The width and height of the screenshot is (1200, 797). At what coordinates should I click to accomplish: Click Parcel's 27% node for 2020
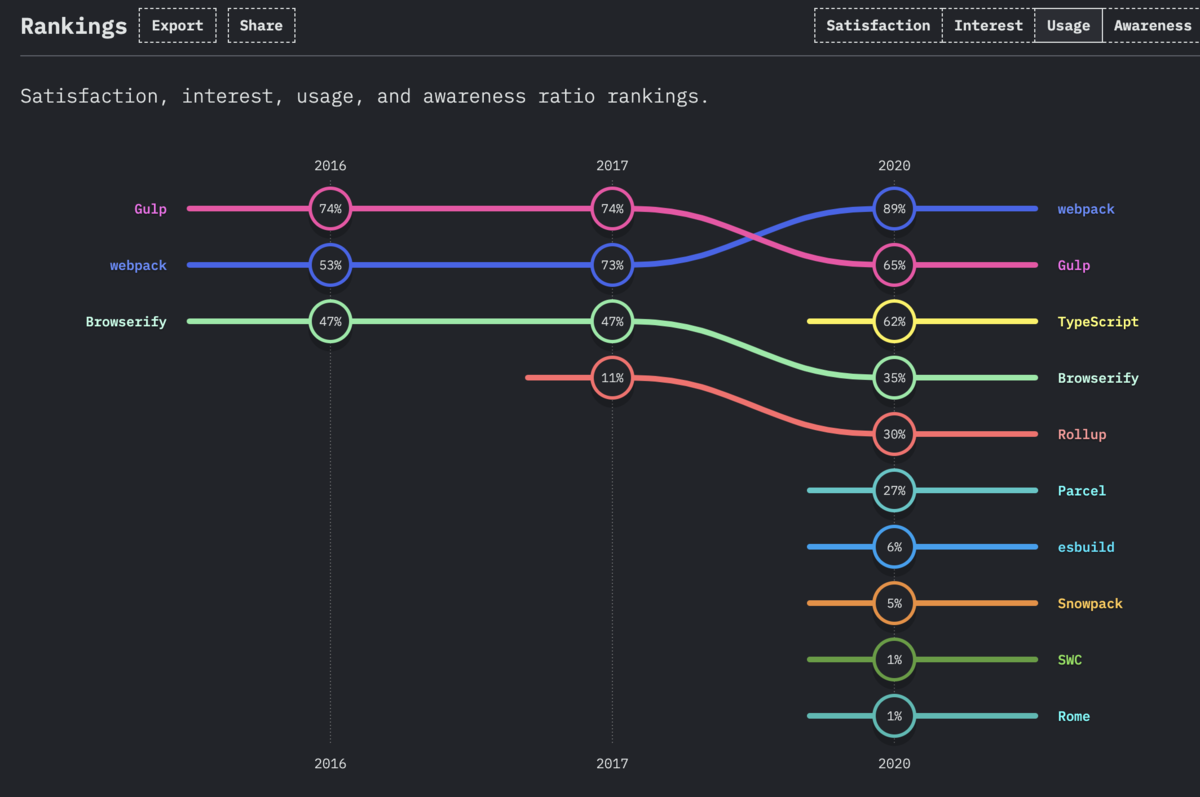point(894,491)
